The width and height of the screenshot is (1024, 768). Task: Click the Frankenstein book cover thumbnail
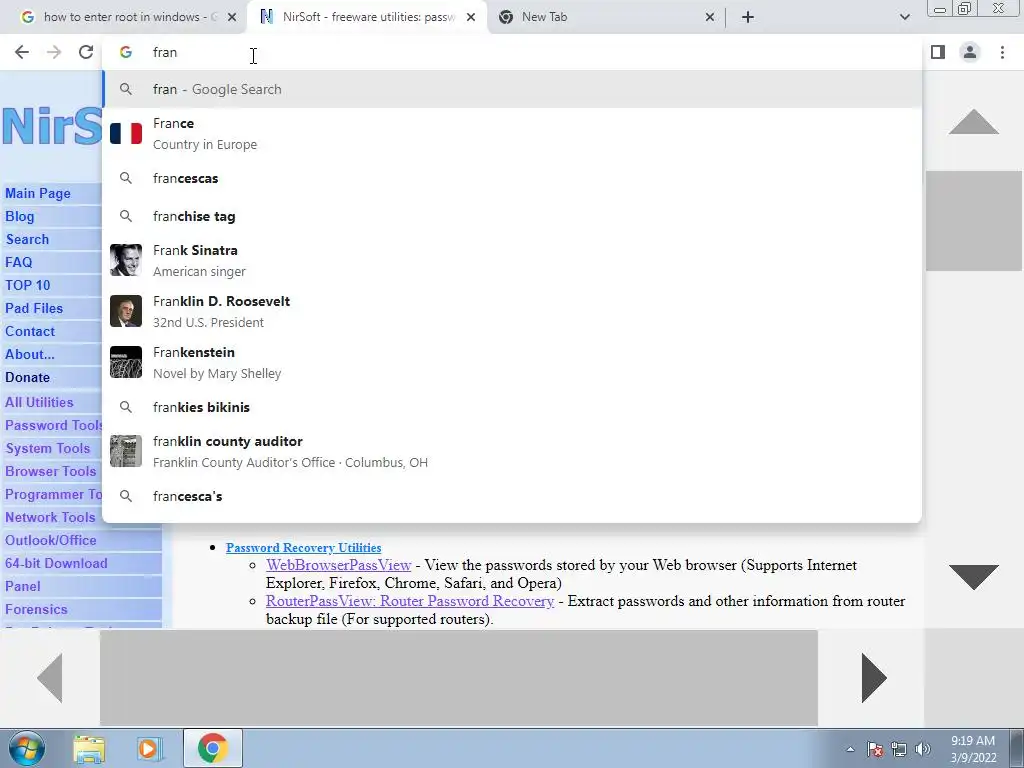(126, 362)
